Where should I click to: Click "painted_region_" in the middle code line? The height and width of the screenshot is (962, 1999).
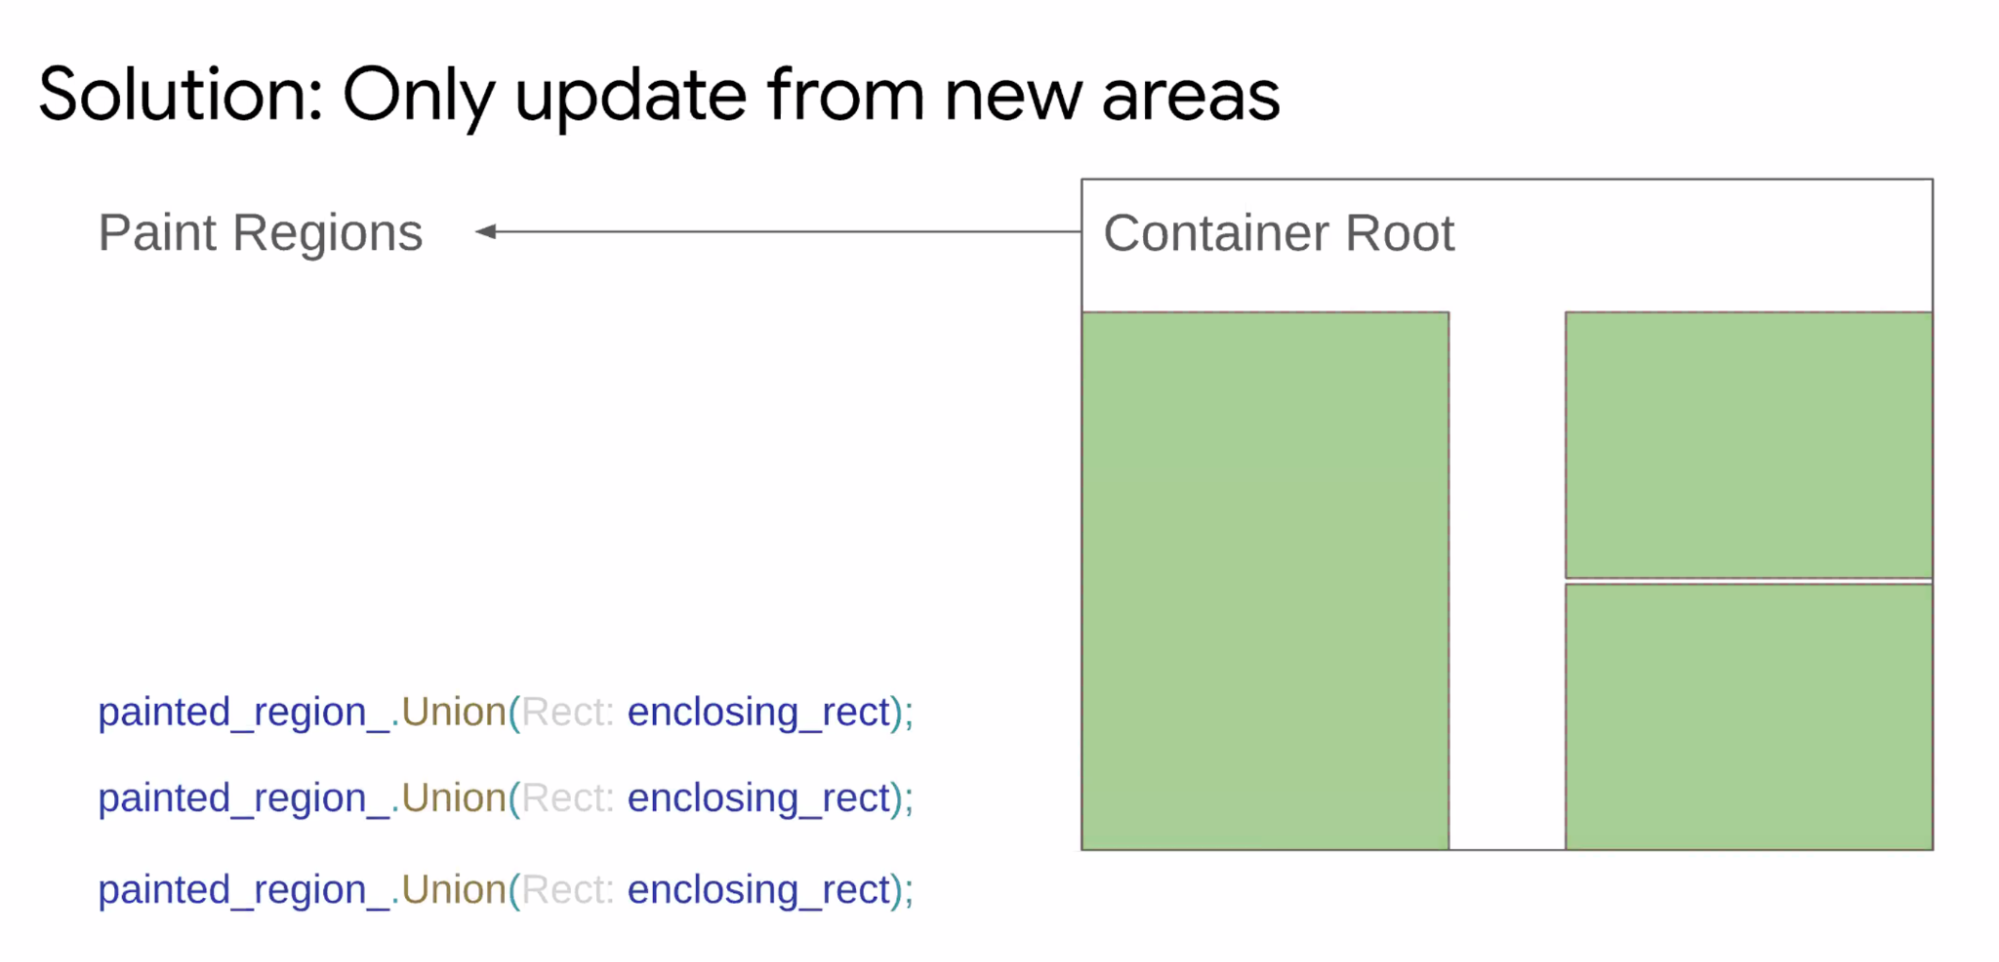244,798
